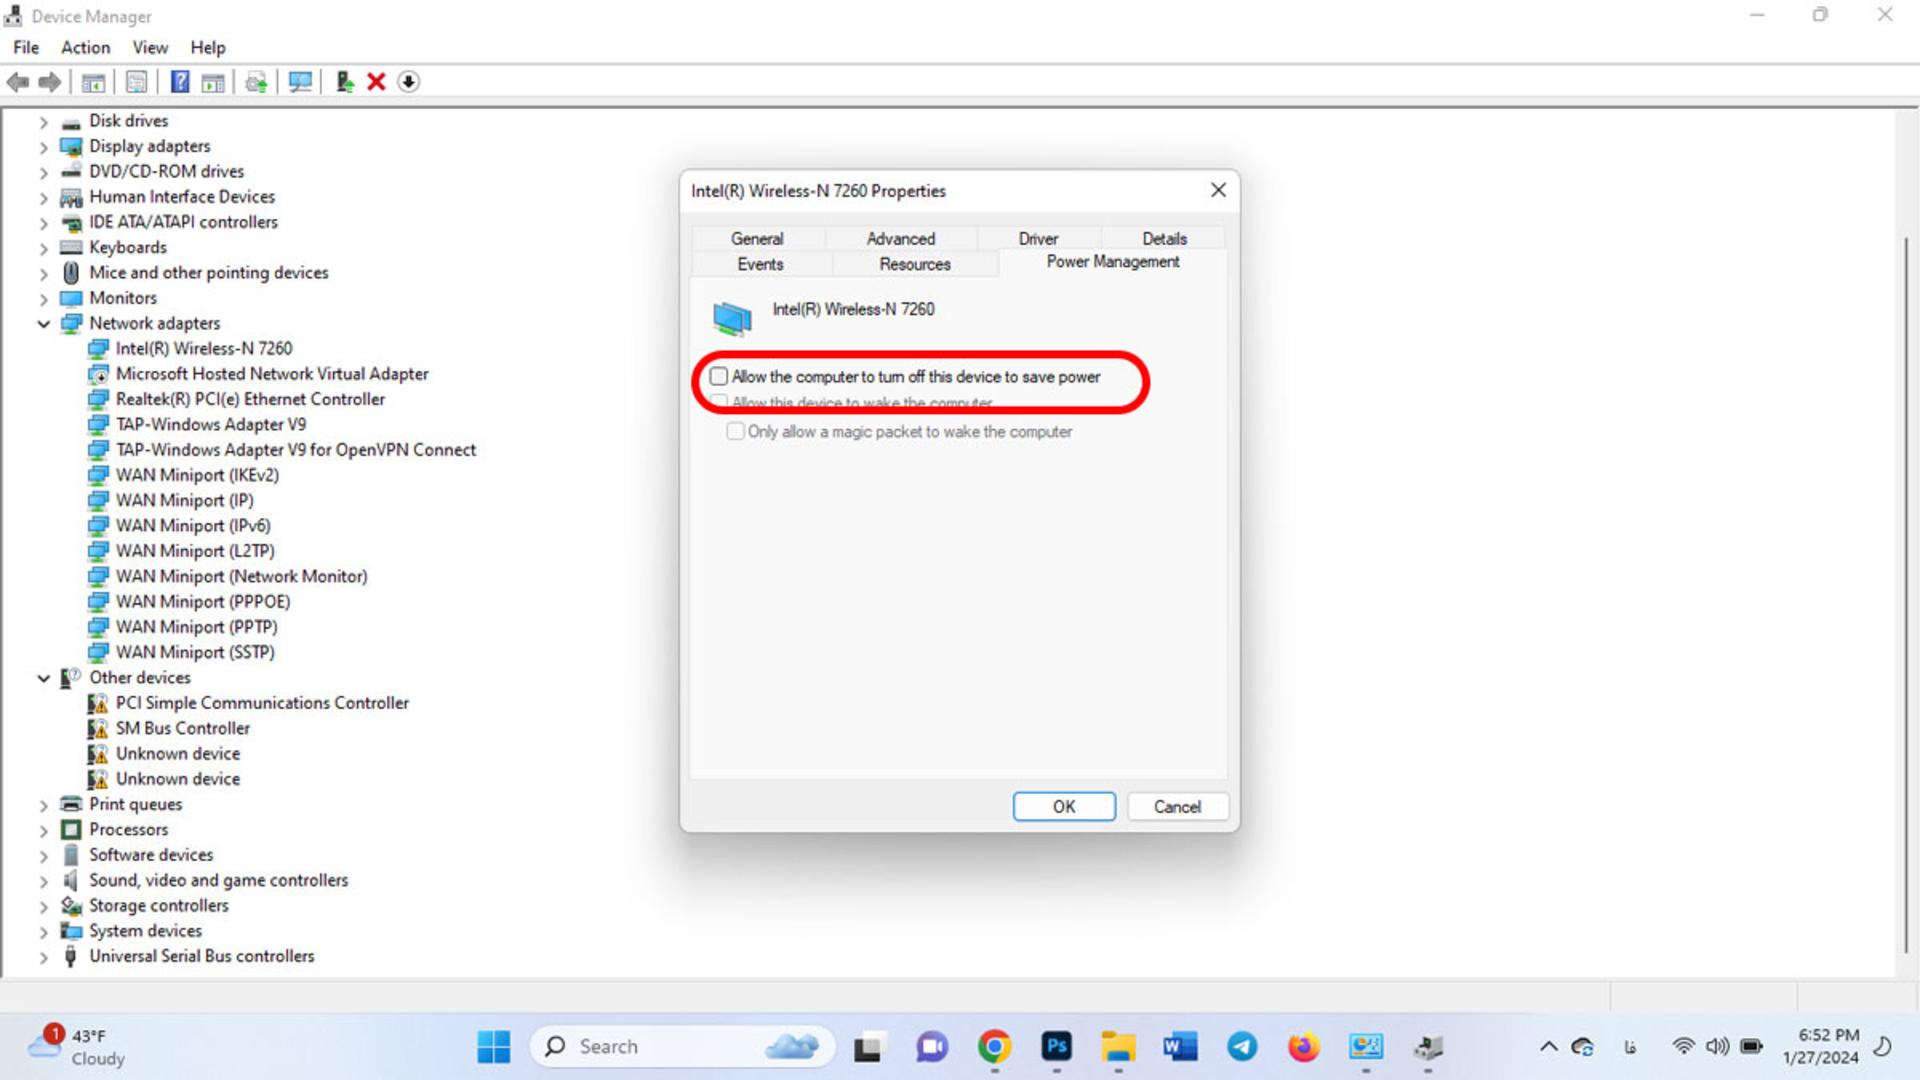Screen dimensions: 1920x1080
Task: Open the Help menu
Action: pos(208,47)
